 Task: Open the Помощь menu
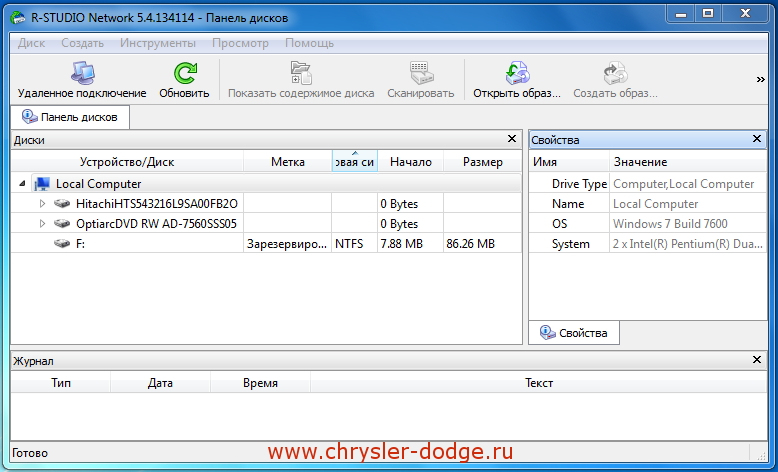309,43
